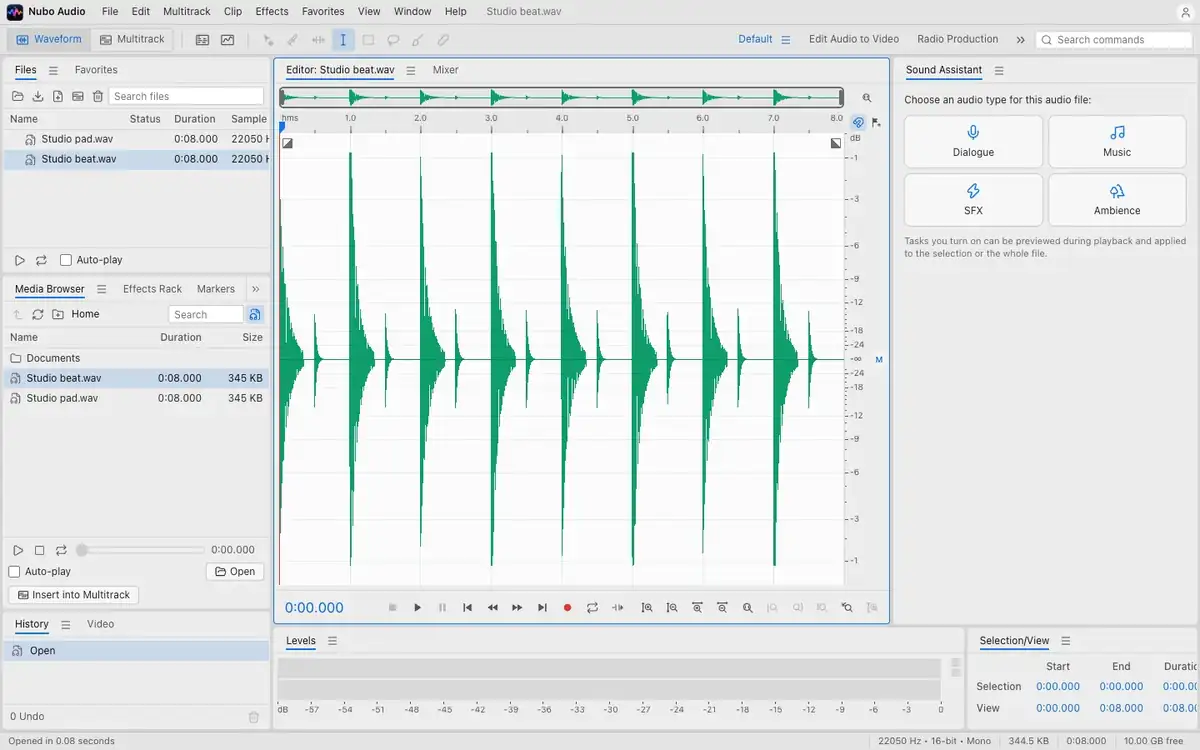The height and width of the screenshot is (750, 1200).
Task: Click the record button in the editor transport
Action: coord(567,607)
